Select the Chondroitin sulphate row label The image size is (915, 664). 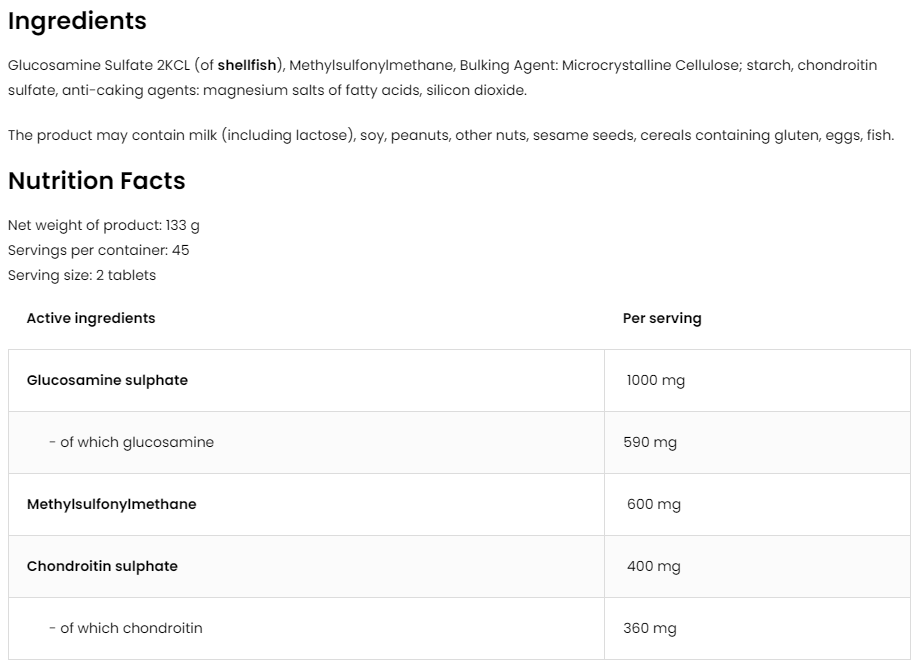pos(102,566)
